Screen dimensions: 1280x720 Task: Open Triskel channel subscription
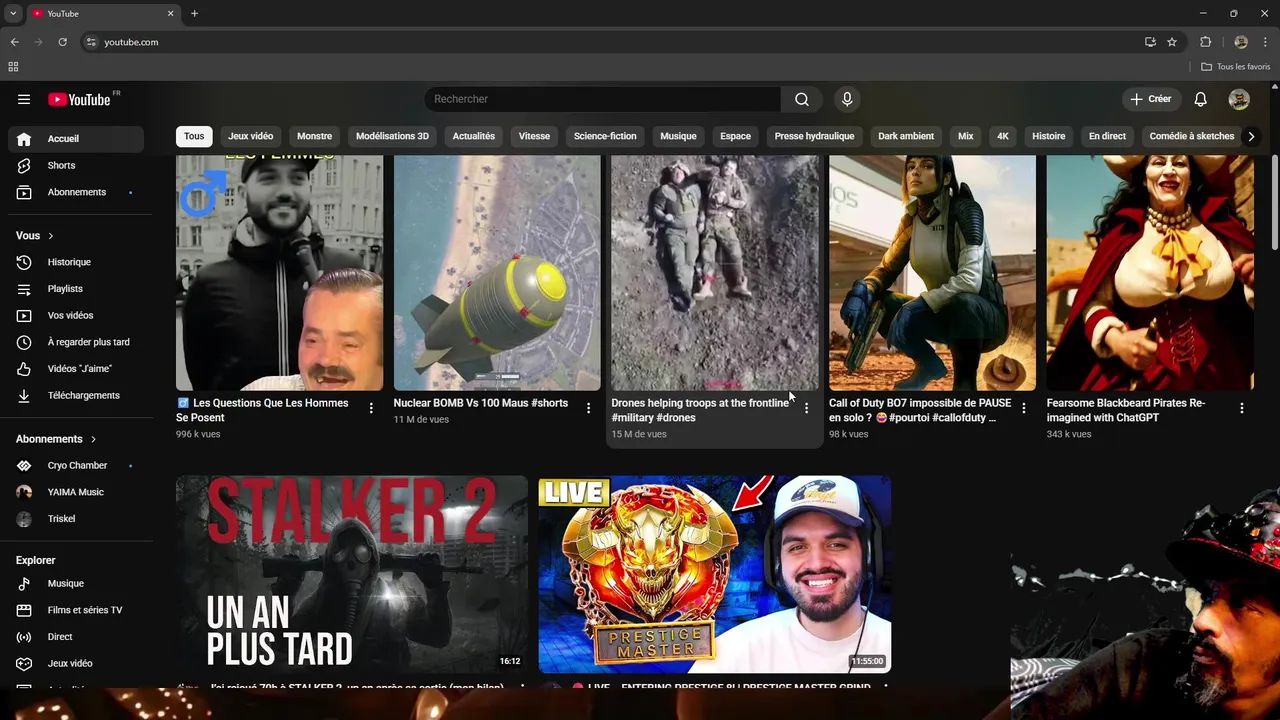pyautogui.click(x=76, y=519)
